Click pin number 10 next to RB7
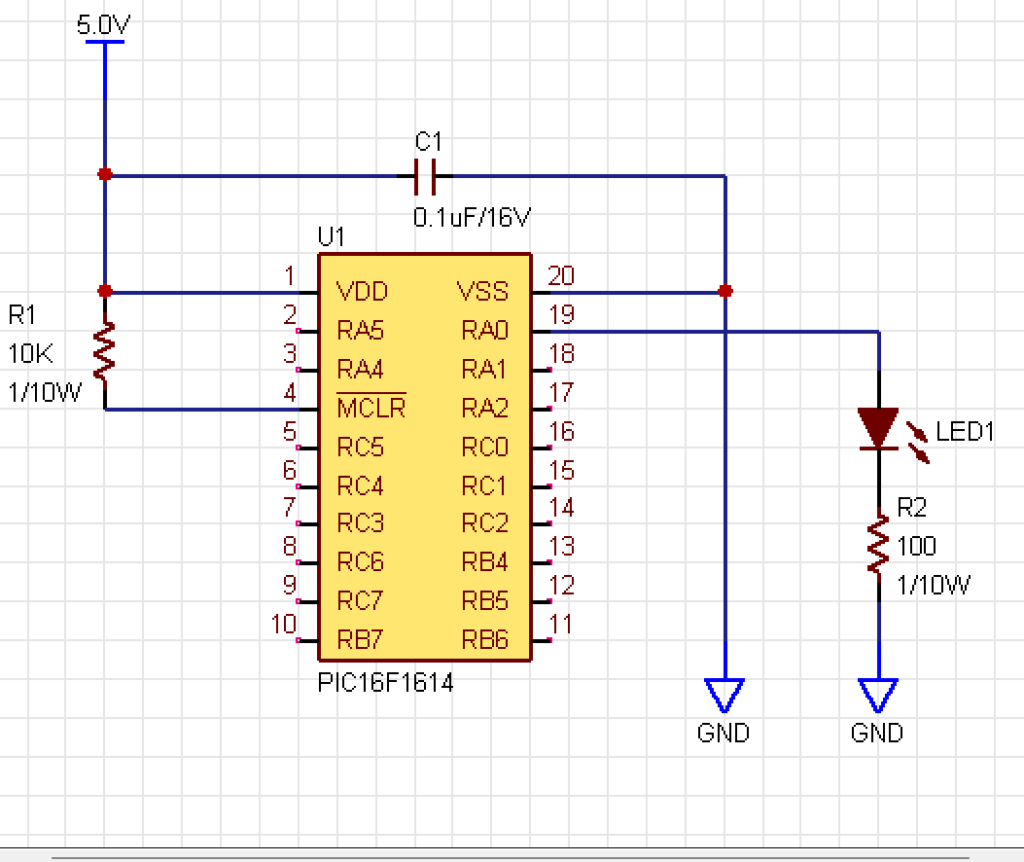Viewport: 1024px width, 862px height. [284, 625]
